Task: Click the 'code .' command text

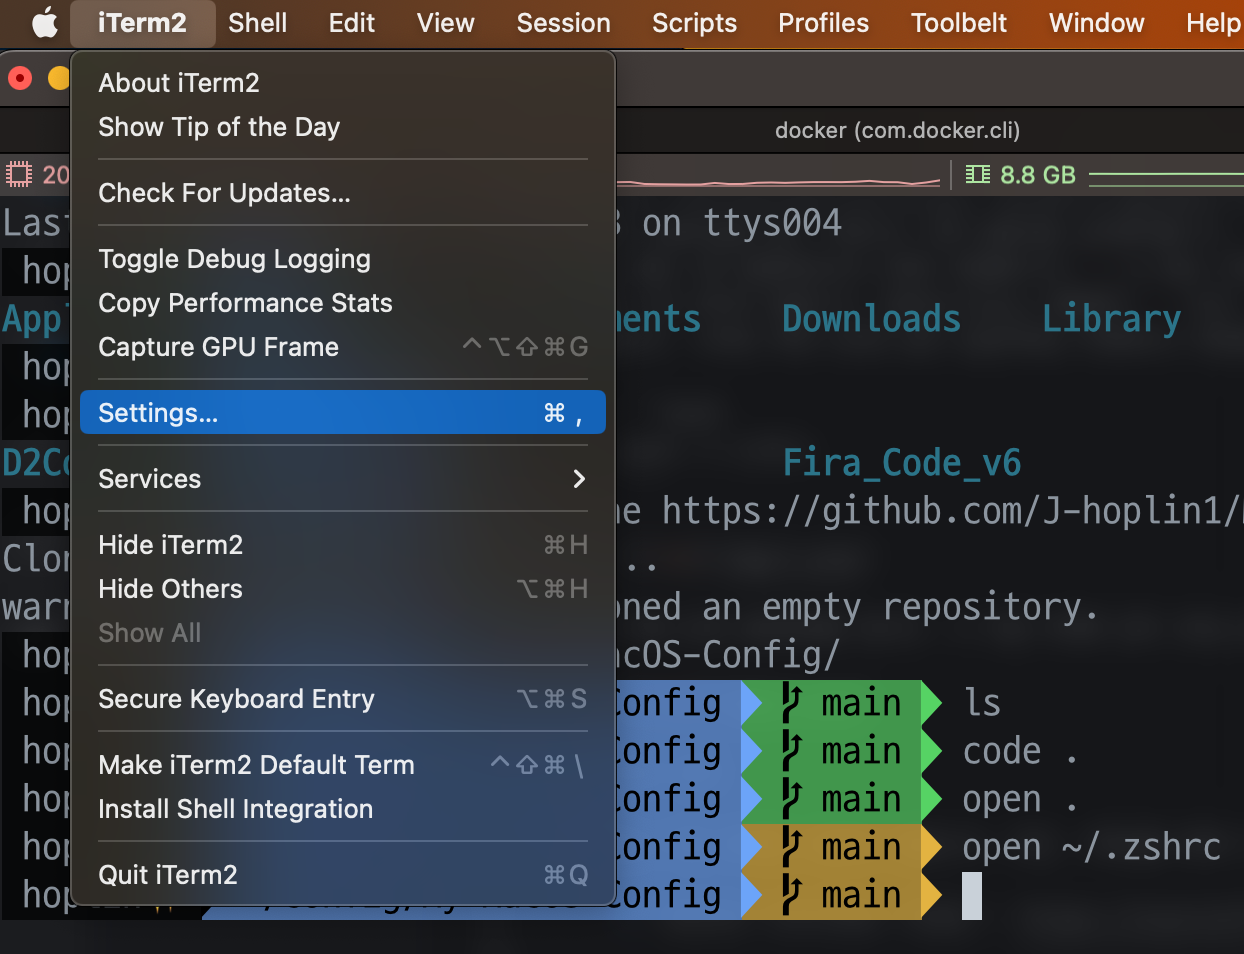Action: coord(1020,751)
